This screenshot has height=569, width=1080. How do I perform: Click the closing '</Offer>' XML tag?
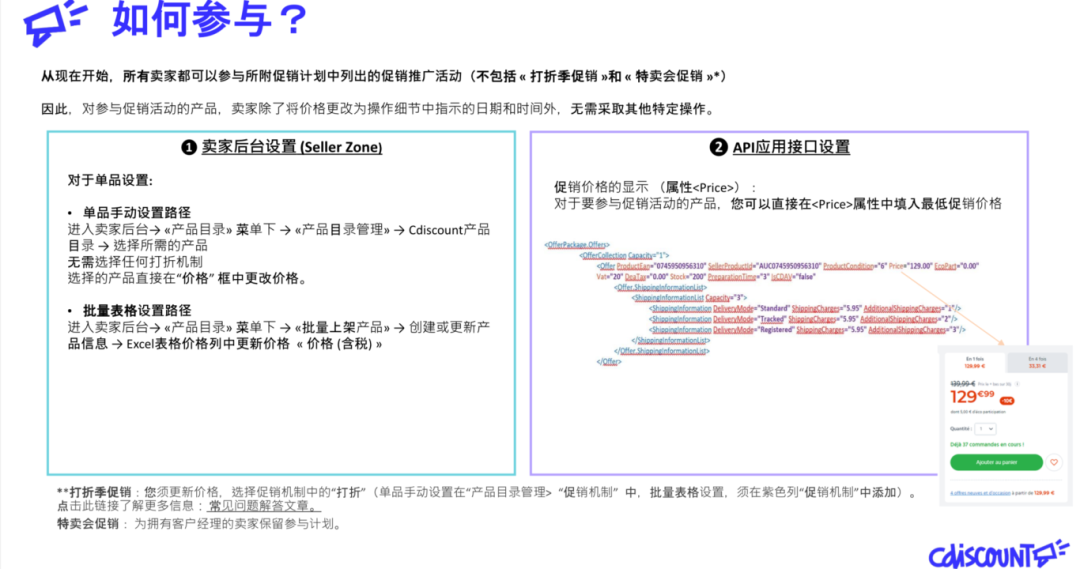tap(609, 362)
